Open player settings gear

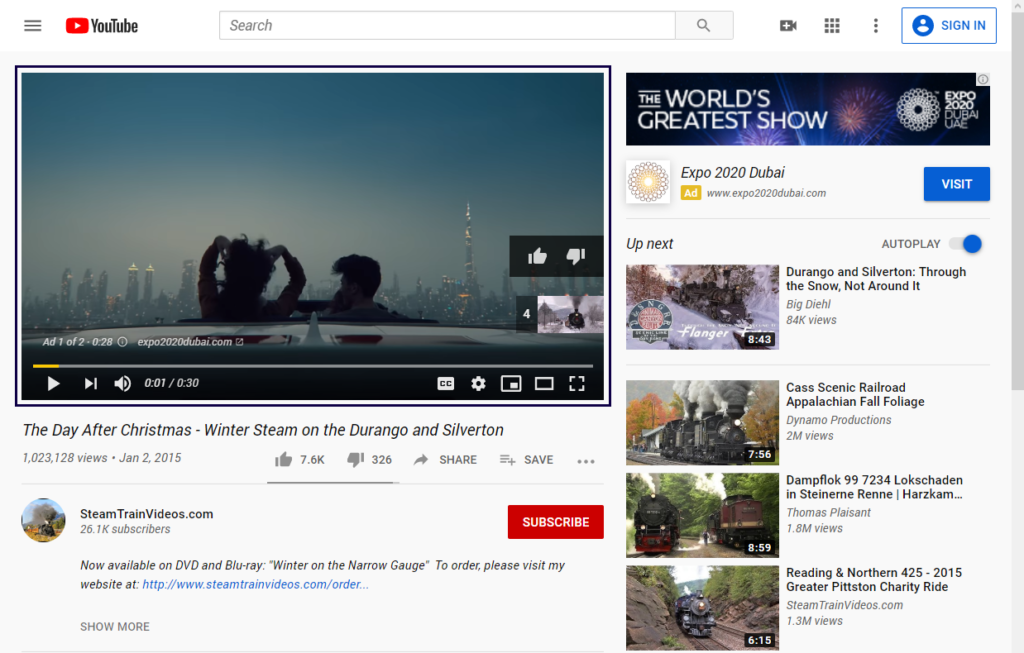point(478,383)
